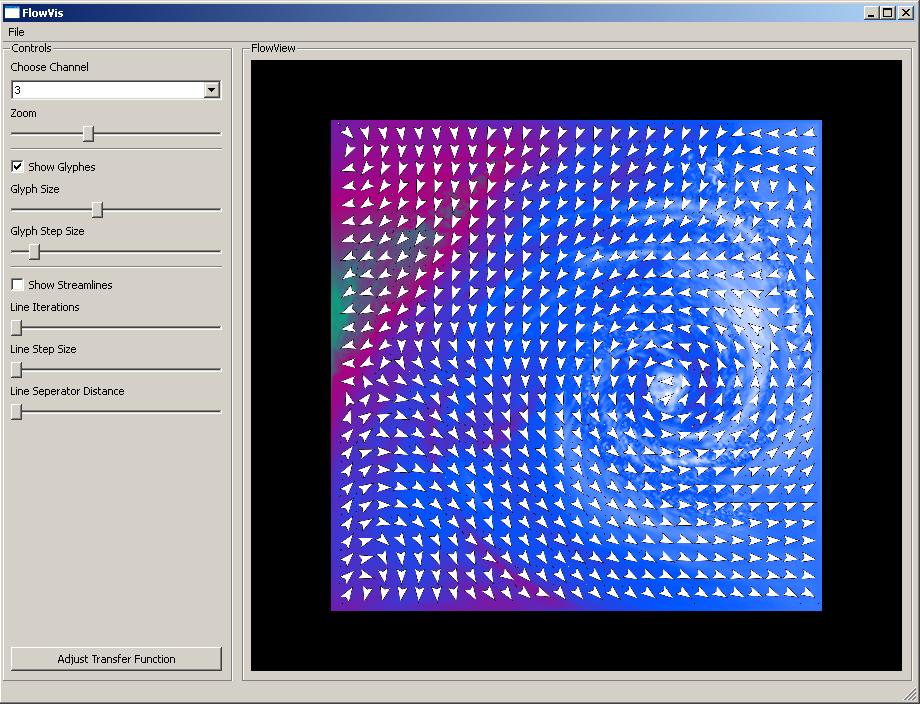This screenshot has height=704, width=920.
Task: Click the Glyph Size slider handle
Action: (x=97, y=209)
